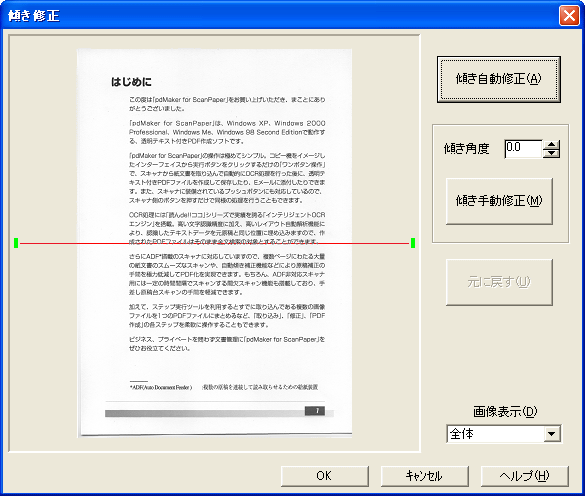Open help with the ヘルプ(H) button
The height and width of the screenshot is (496, 585).
click(x=525, y=476)
